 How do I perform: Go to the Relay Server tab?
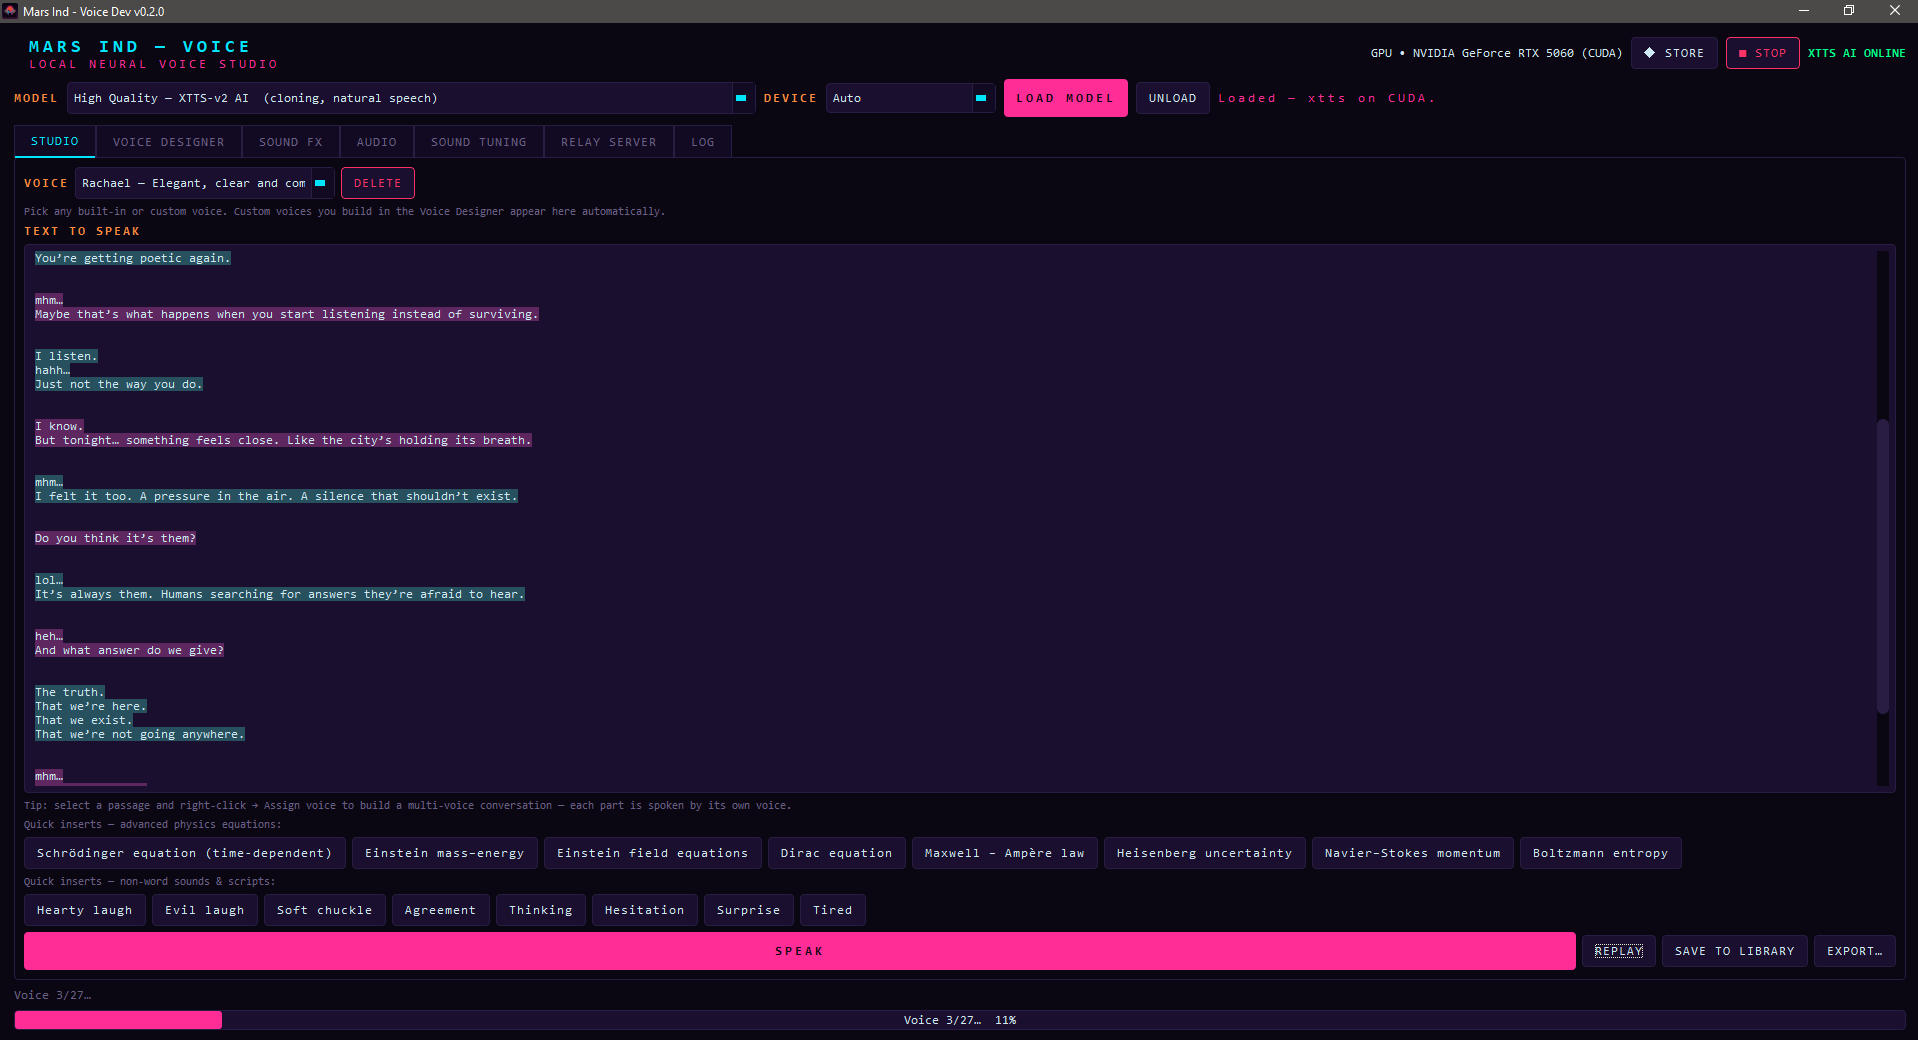609,142
